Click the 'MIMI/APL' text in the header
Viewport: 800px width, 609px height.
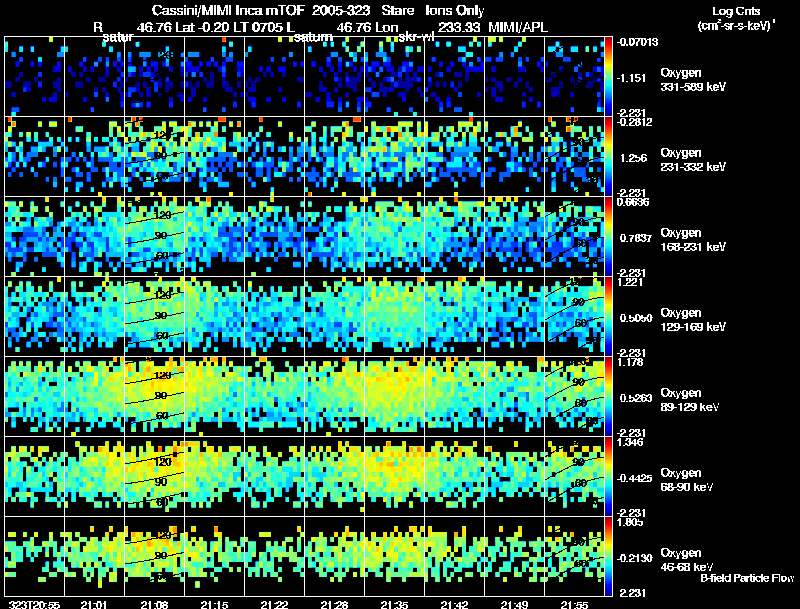(x=518, y=28)
